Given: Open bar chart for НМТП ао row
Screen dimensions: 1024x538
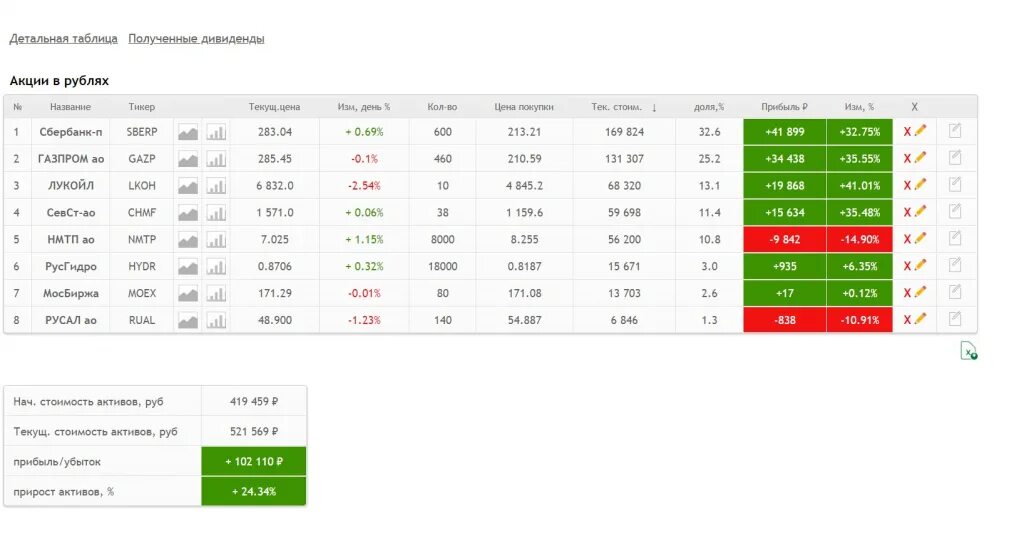Looking at the screenshot, I should point(216,240).
